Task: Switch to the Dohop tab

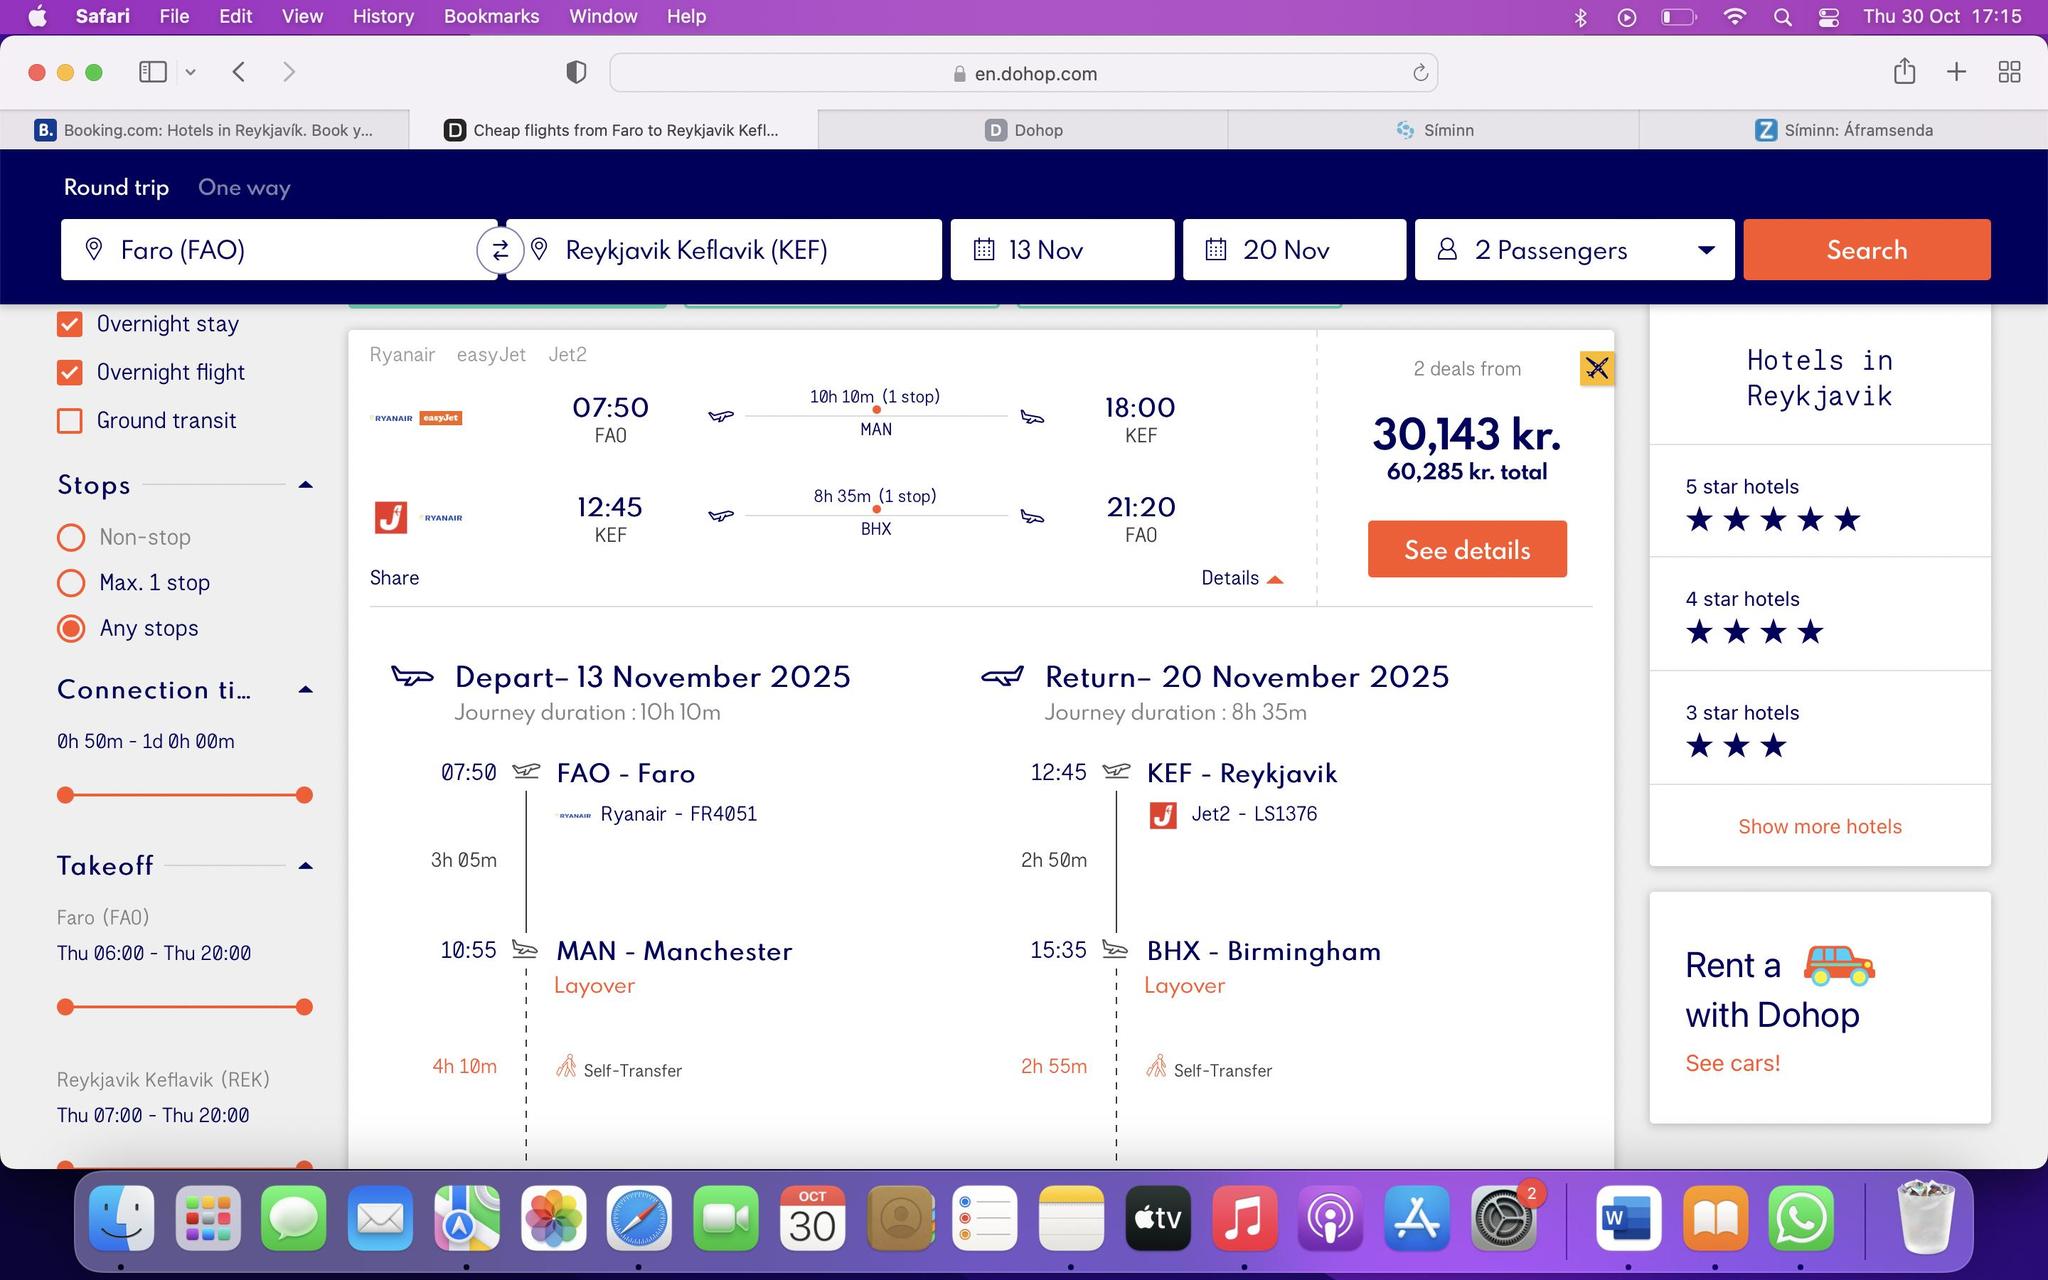Action: pos(1023,130)
